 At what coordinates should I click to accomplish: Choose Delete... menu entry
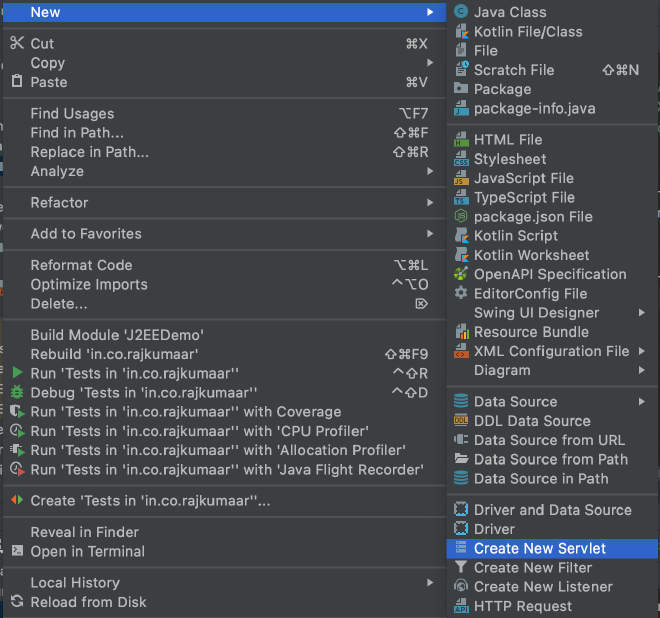[224, 304]
